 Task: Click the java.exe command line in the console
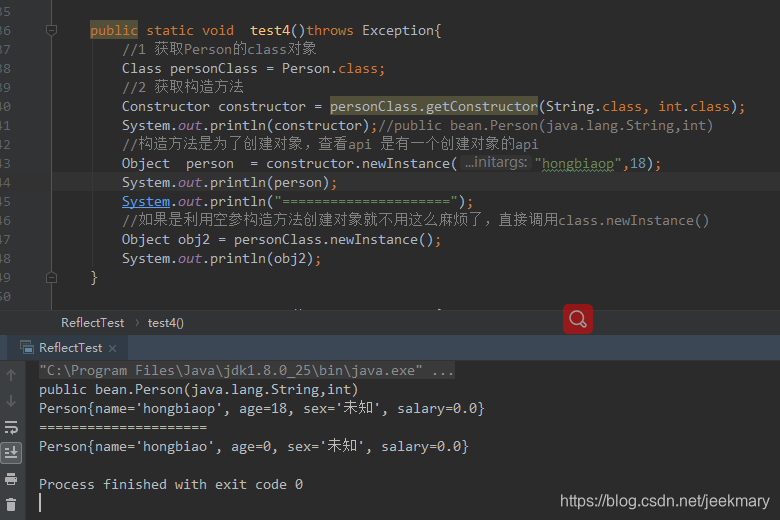[x=246, y=371]
